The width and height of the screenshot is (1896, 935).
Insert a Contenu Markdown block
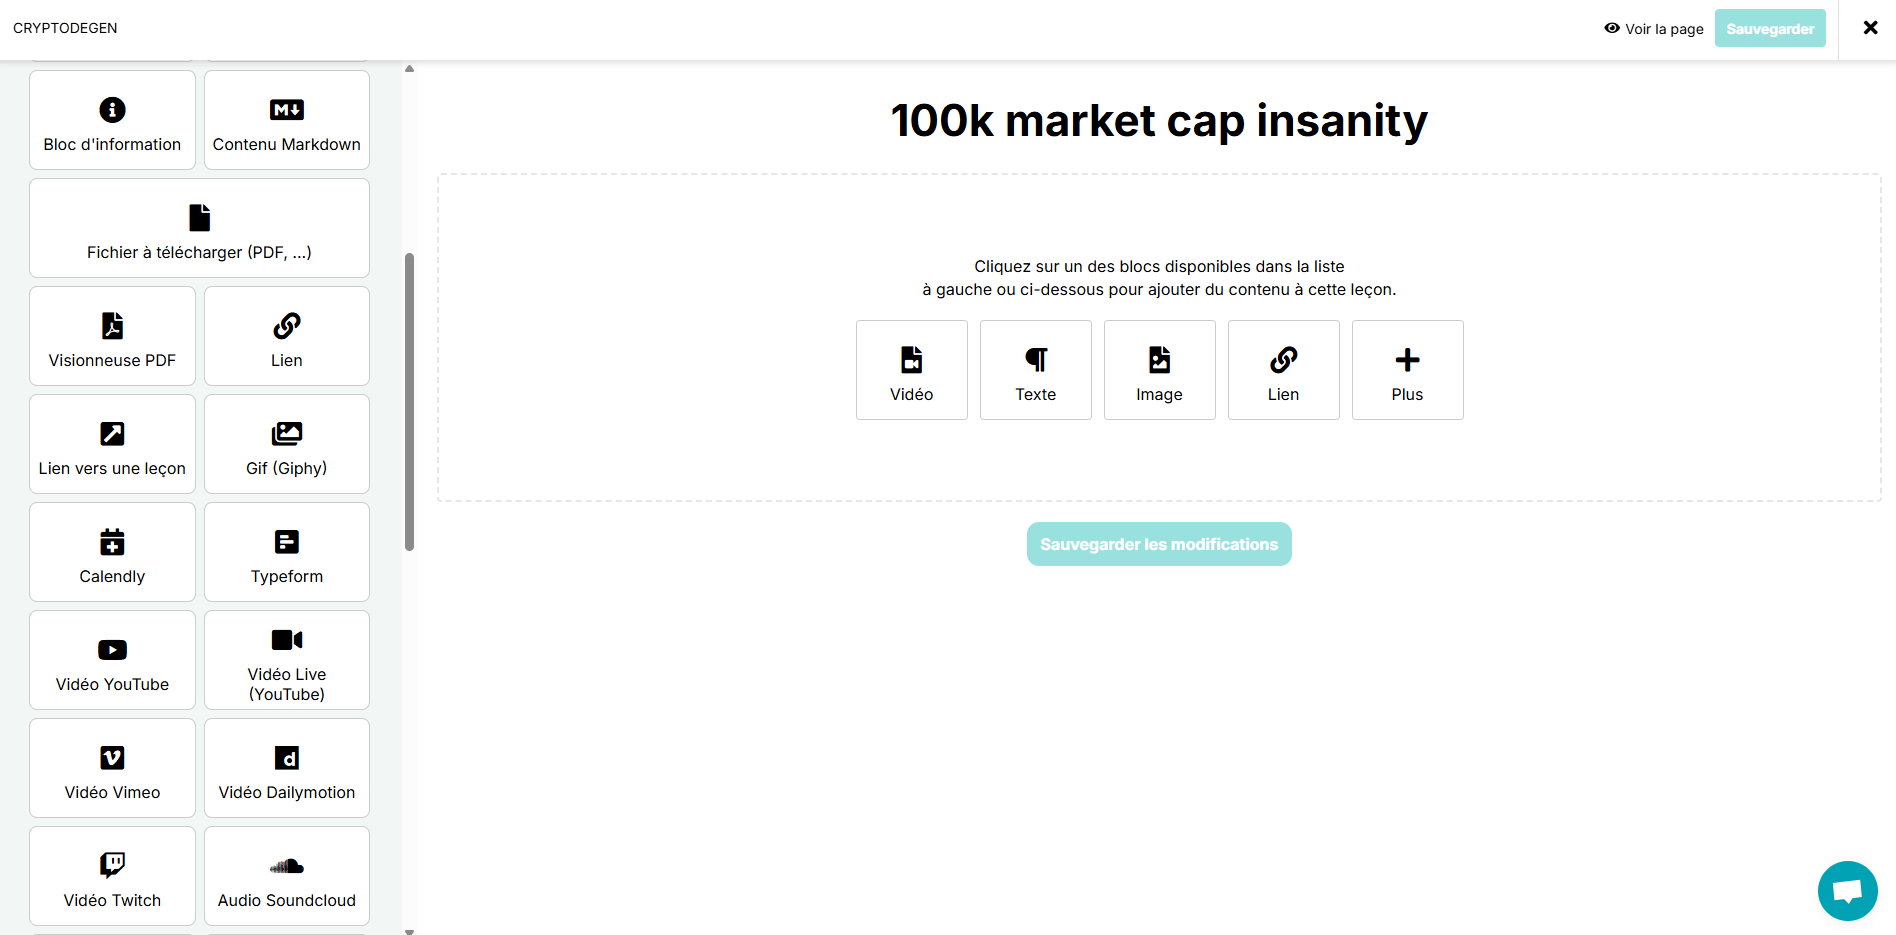(287, 121)
